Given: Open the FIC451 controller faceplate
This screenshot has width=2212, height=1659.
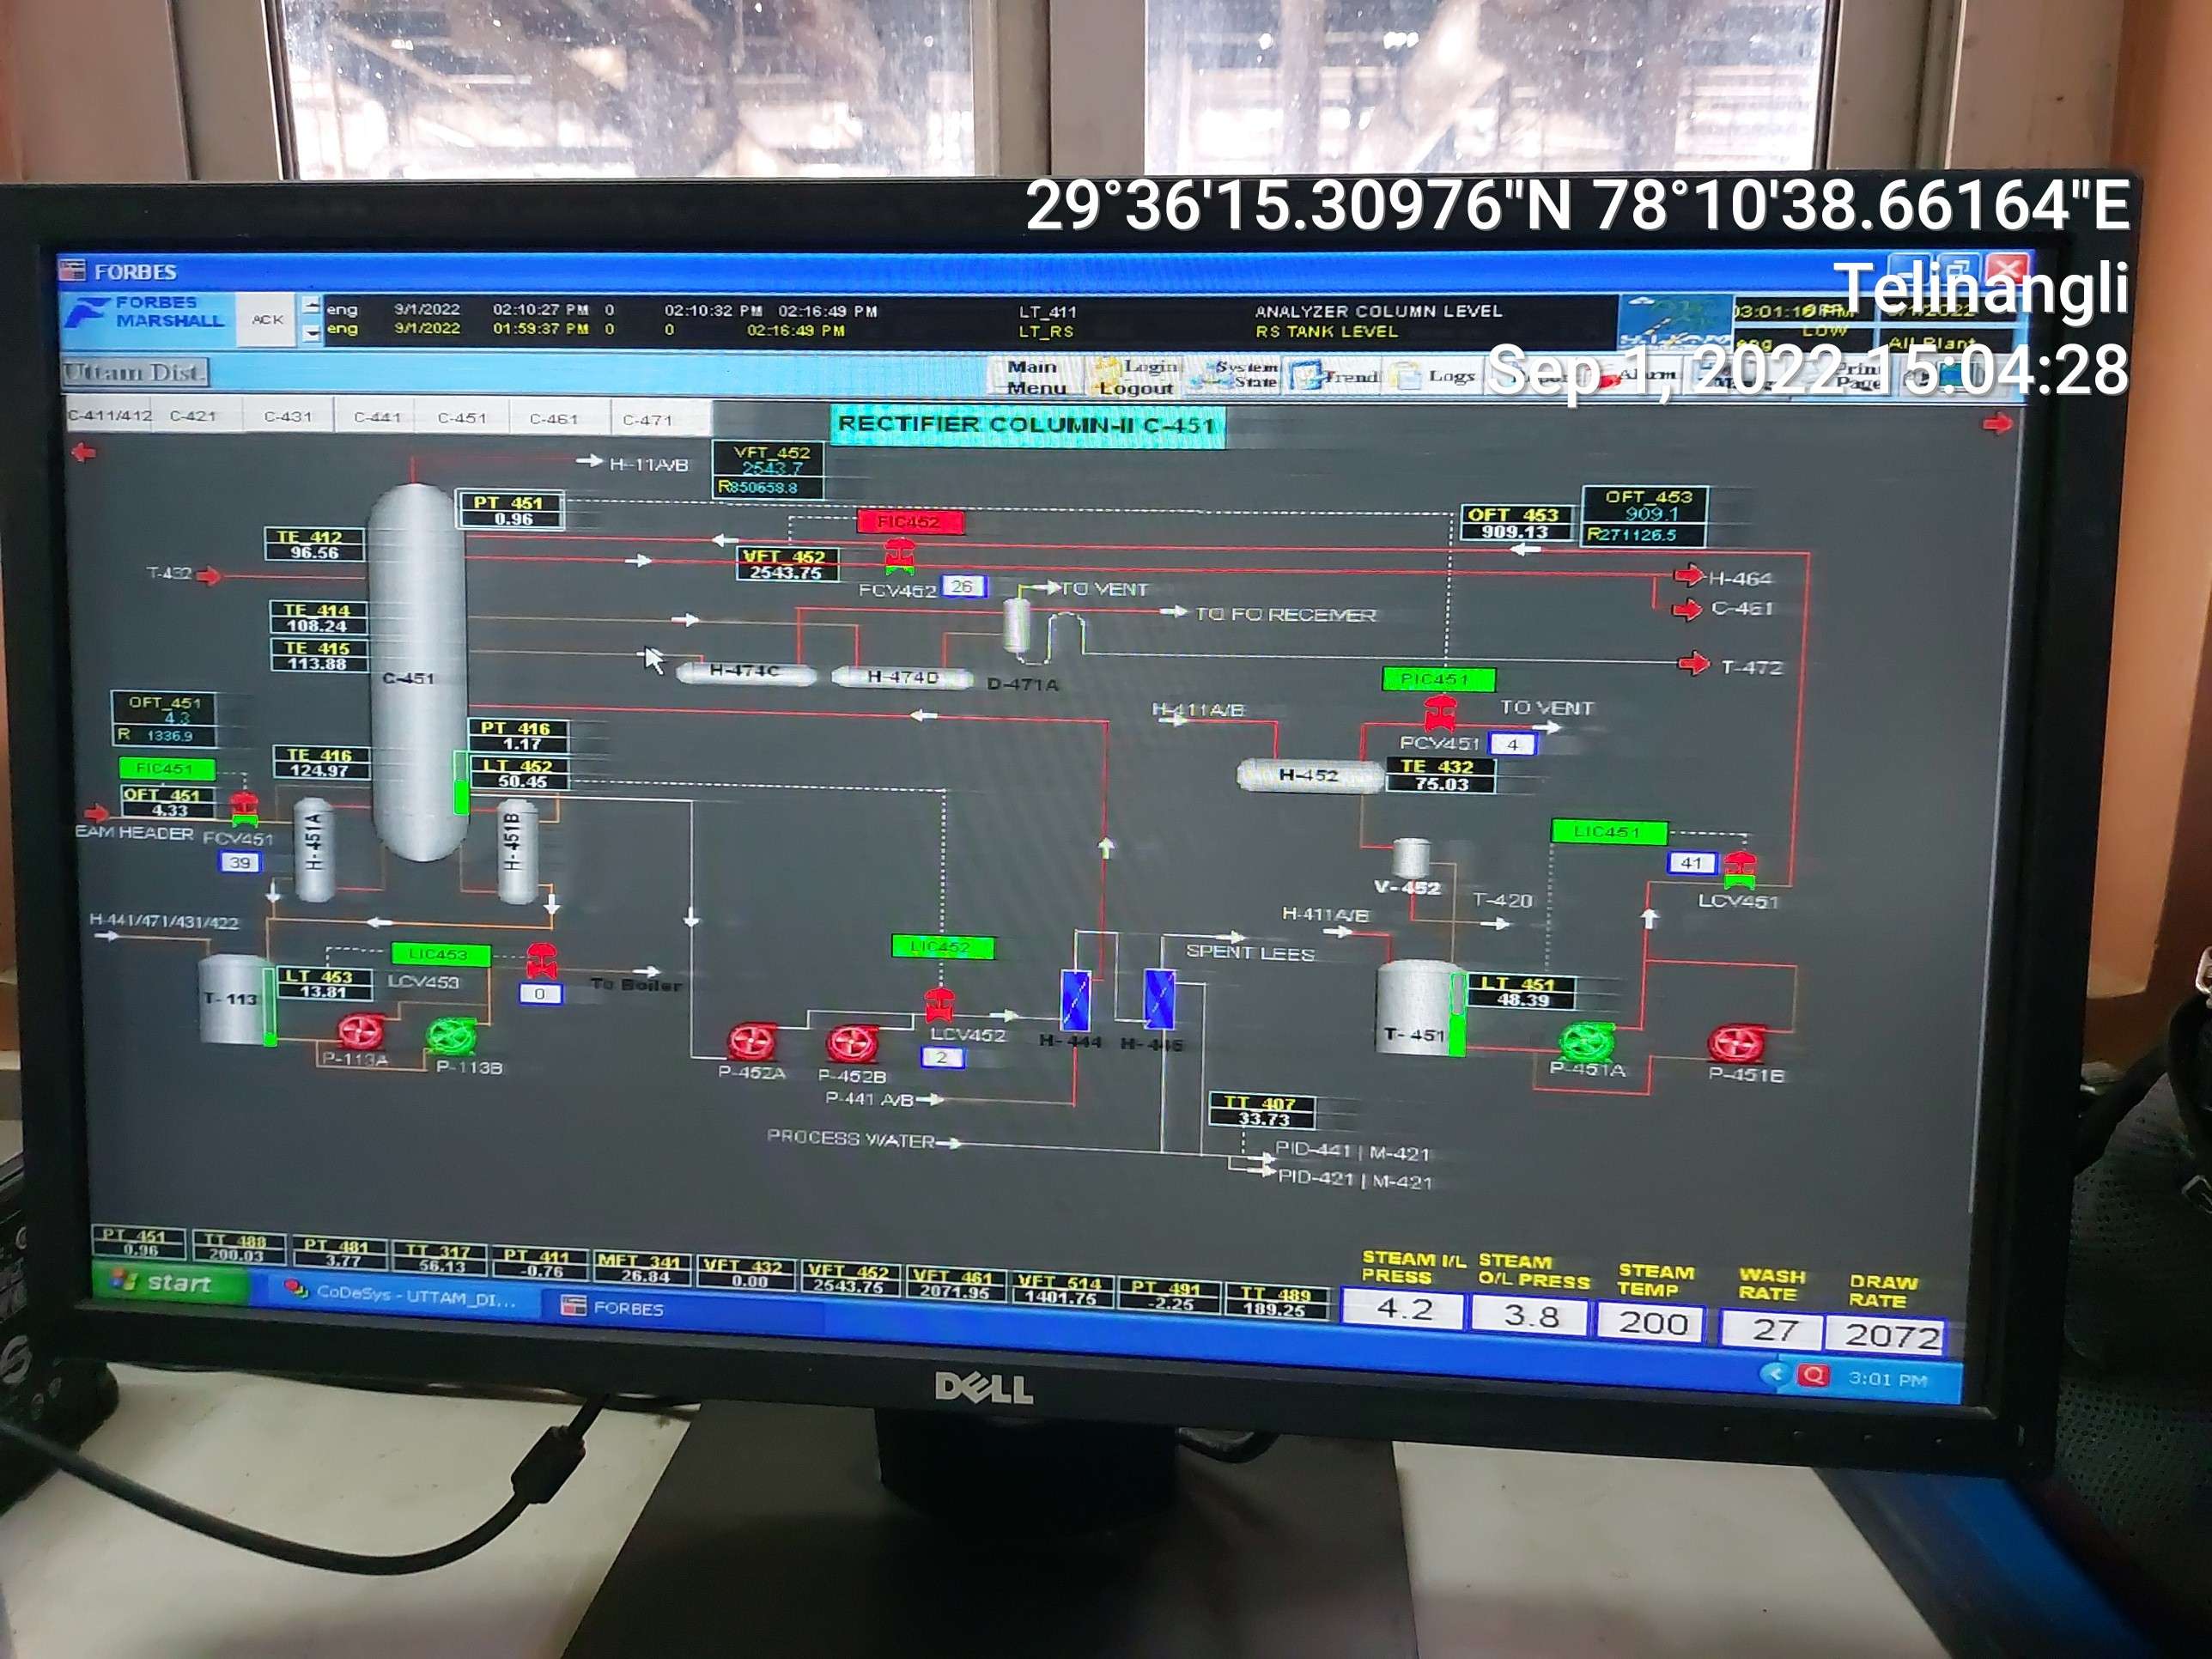Looking at the screenshot, I should [166, 768].
